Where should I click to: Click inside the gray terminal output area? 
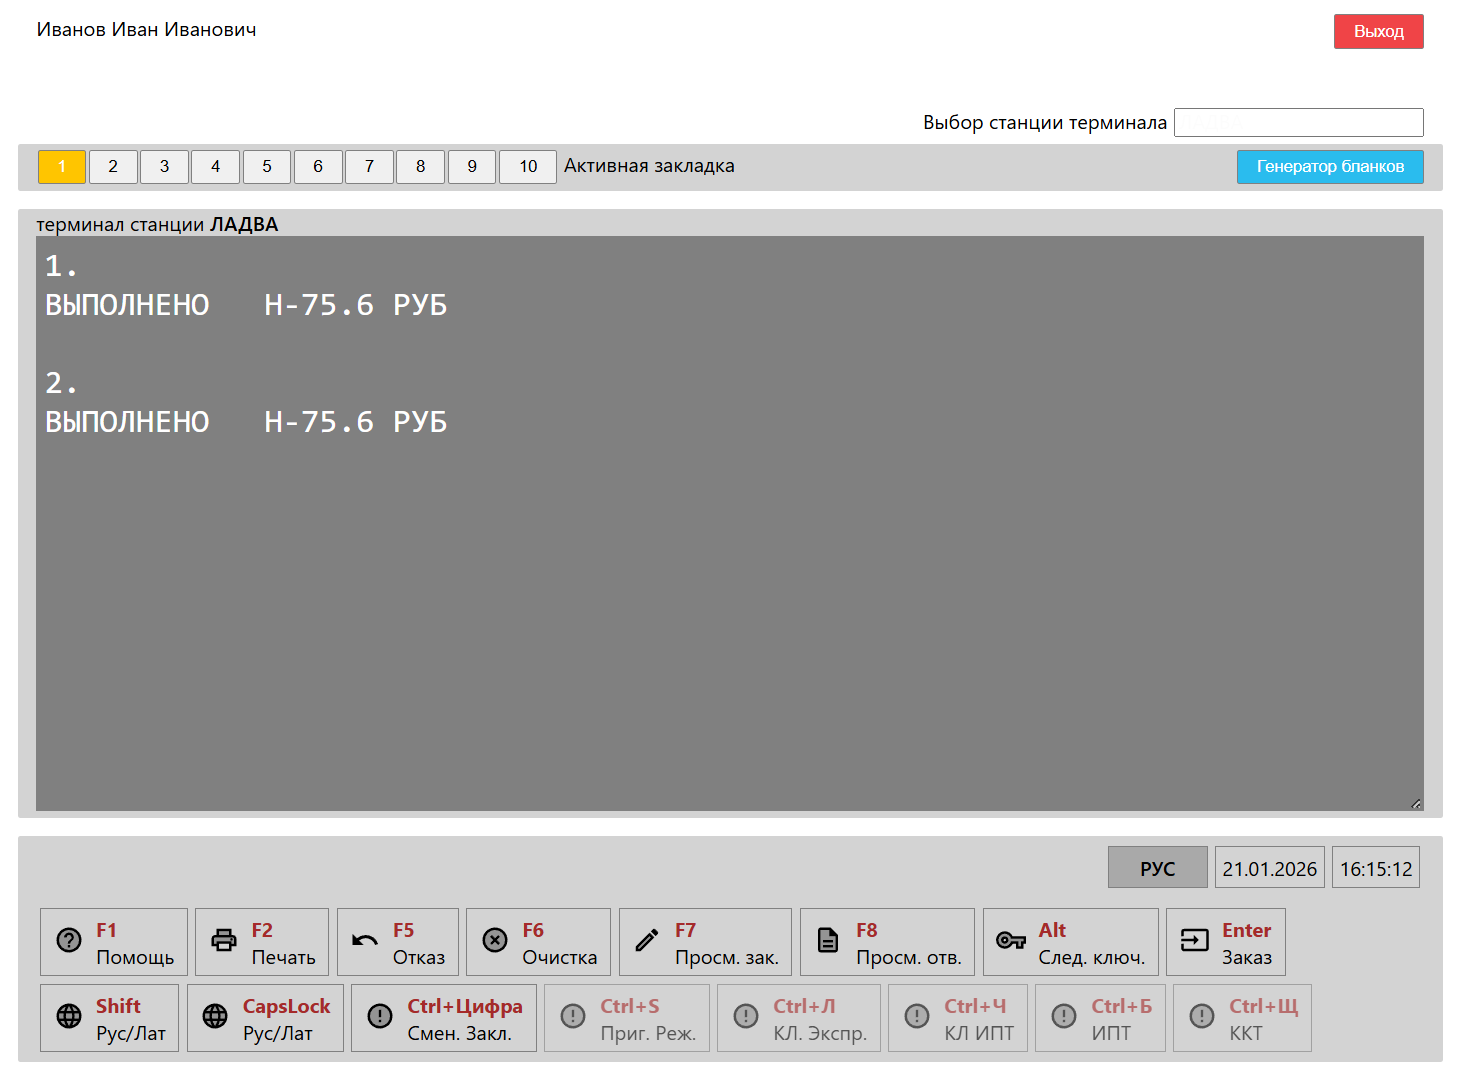point(730,600)
